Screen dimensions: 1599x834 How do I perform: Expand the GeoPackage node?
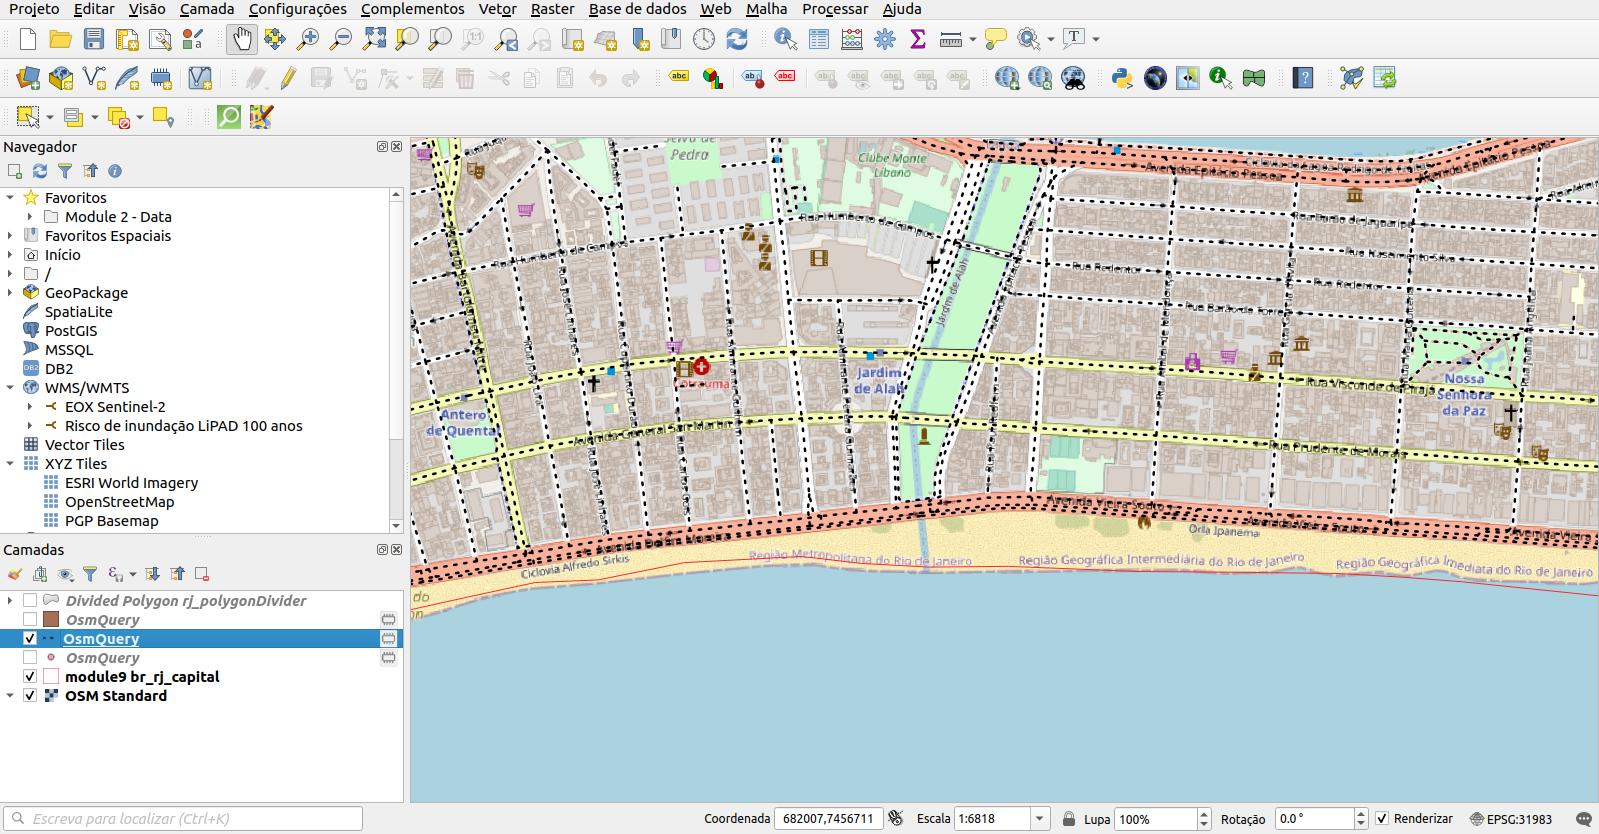(10, 293)
